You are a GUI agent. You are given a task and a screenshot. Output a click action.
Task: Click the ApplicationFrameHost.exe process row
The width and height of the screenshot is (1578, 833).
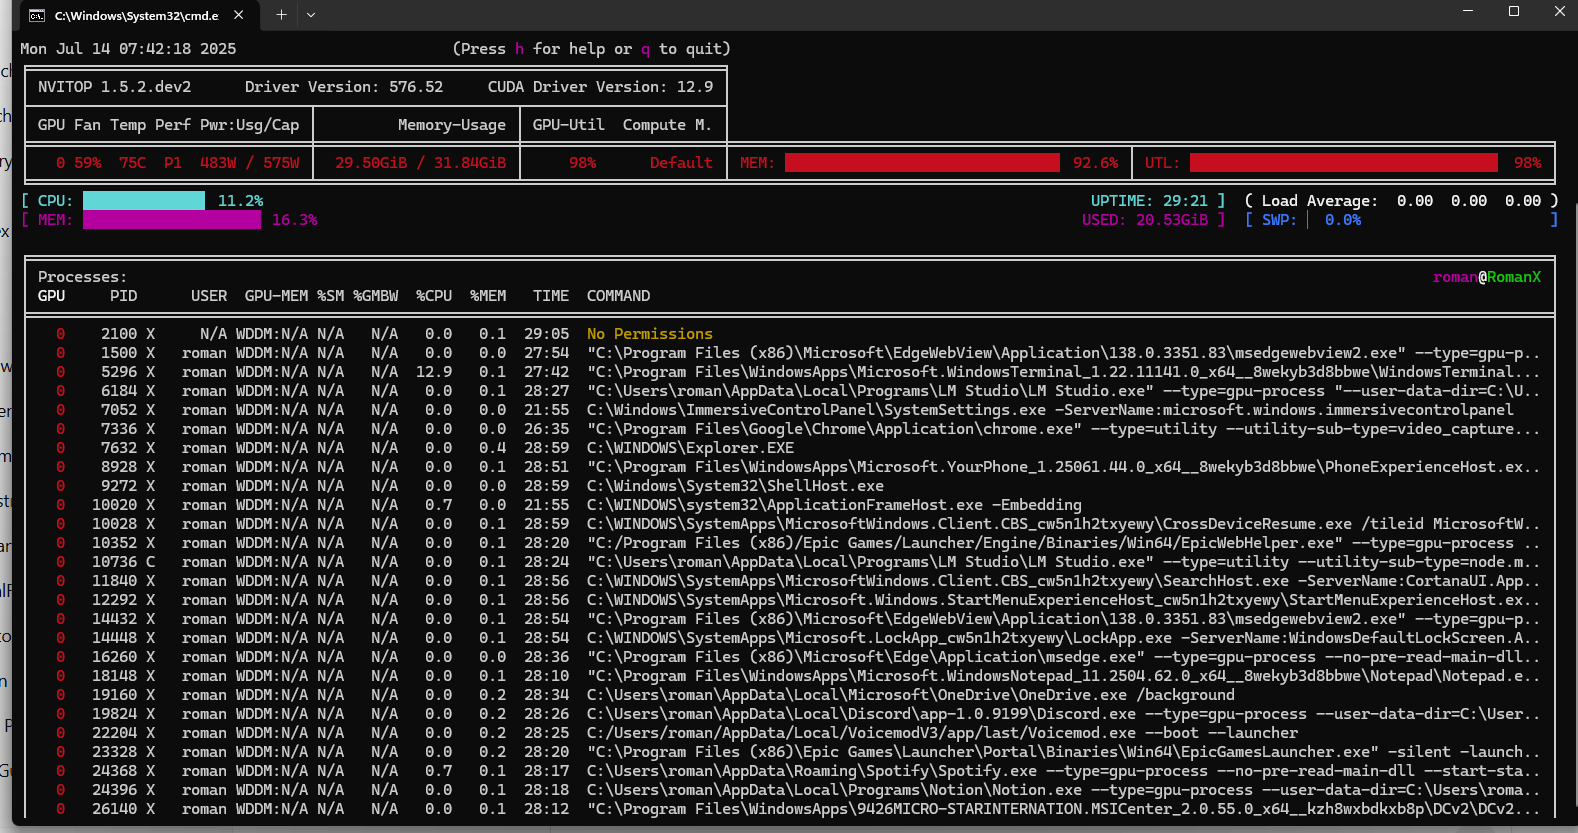click(790, 505)
